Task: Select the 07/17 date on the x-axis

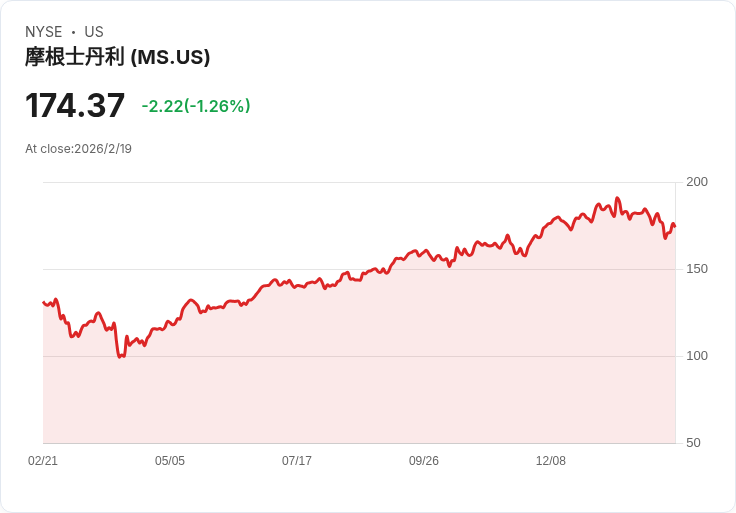Action: [x=297, y=461]
